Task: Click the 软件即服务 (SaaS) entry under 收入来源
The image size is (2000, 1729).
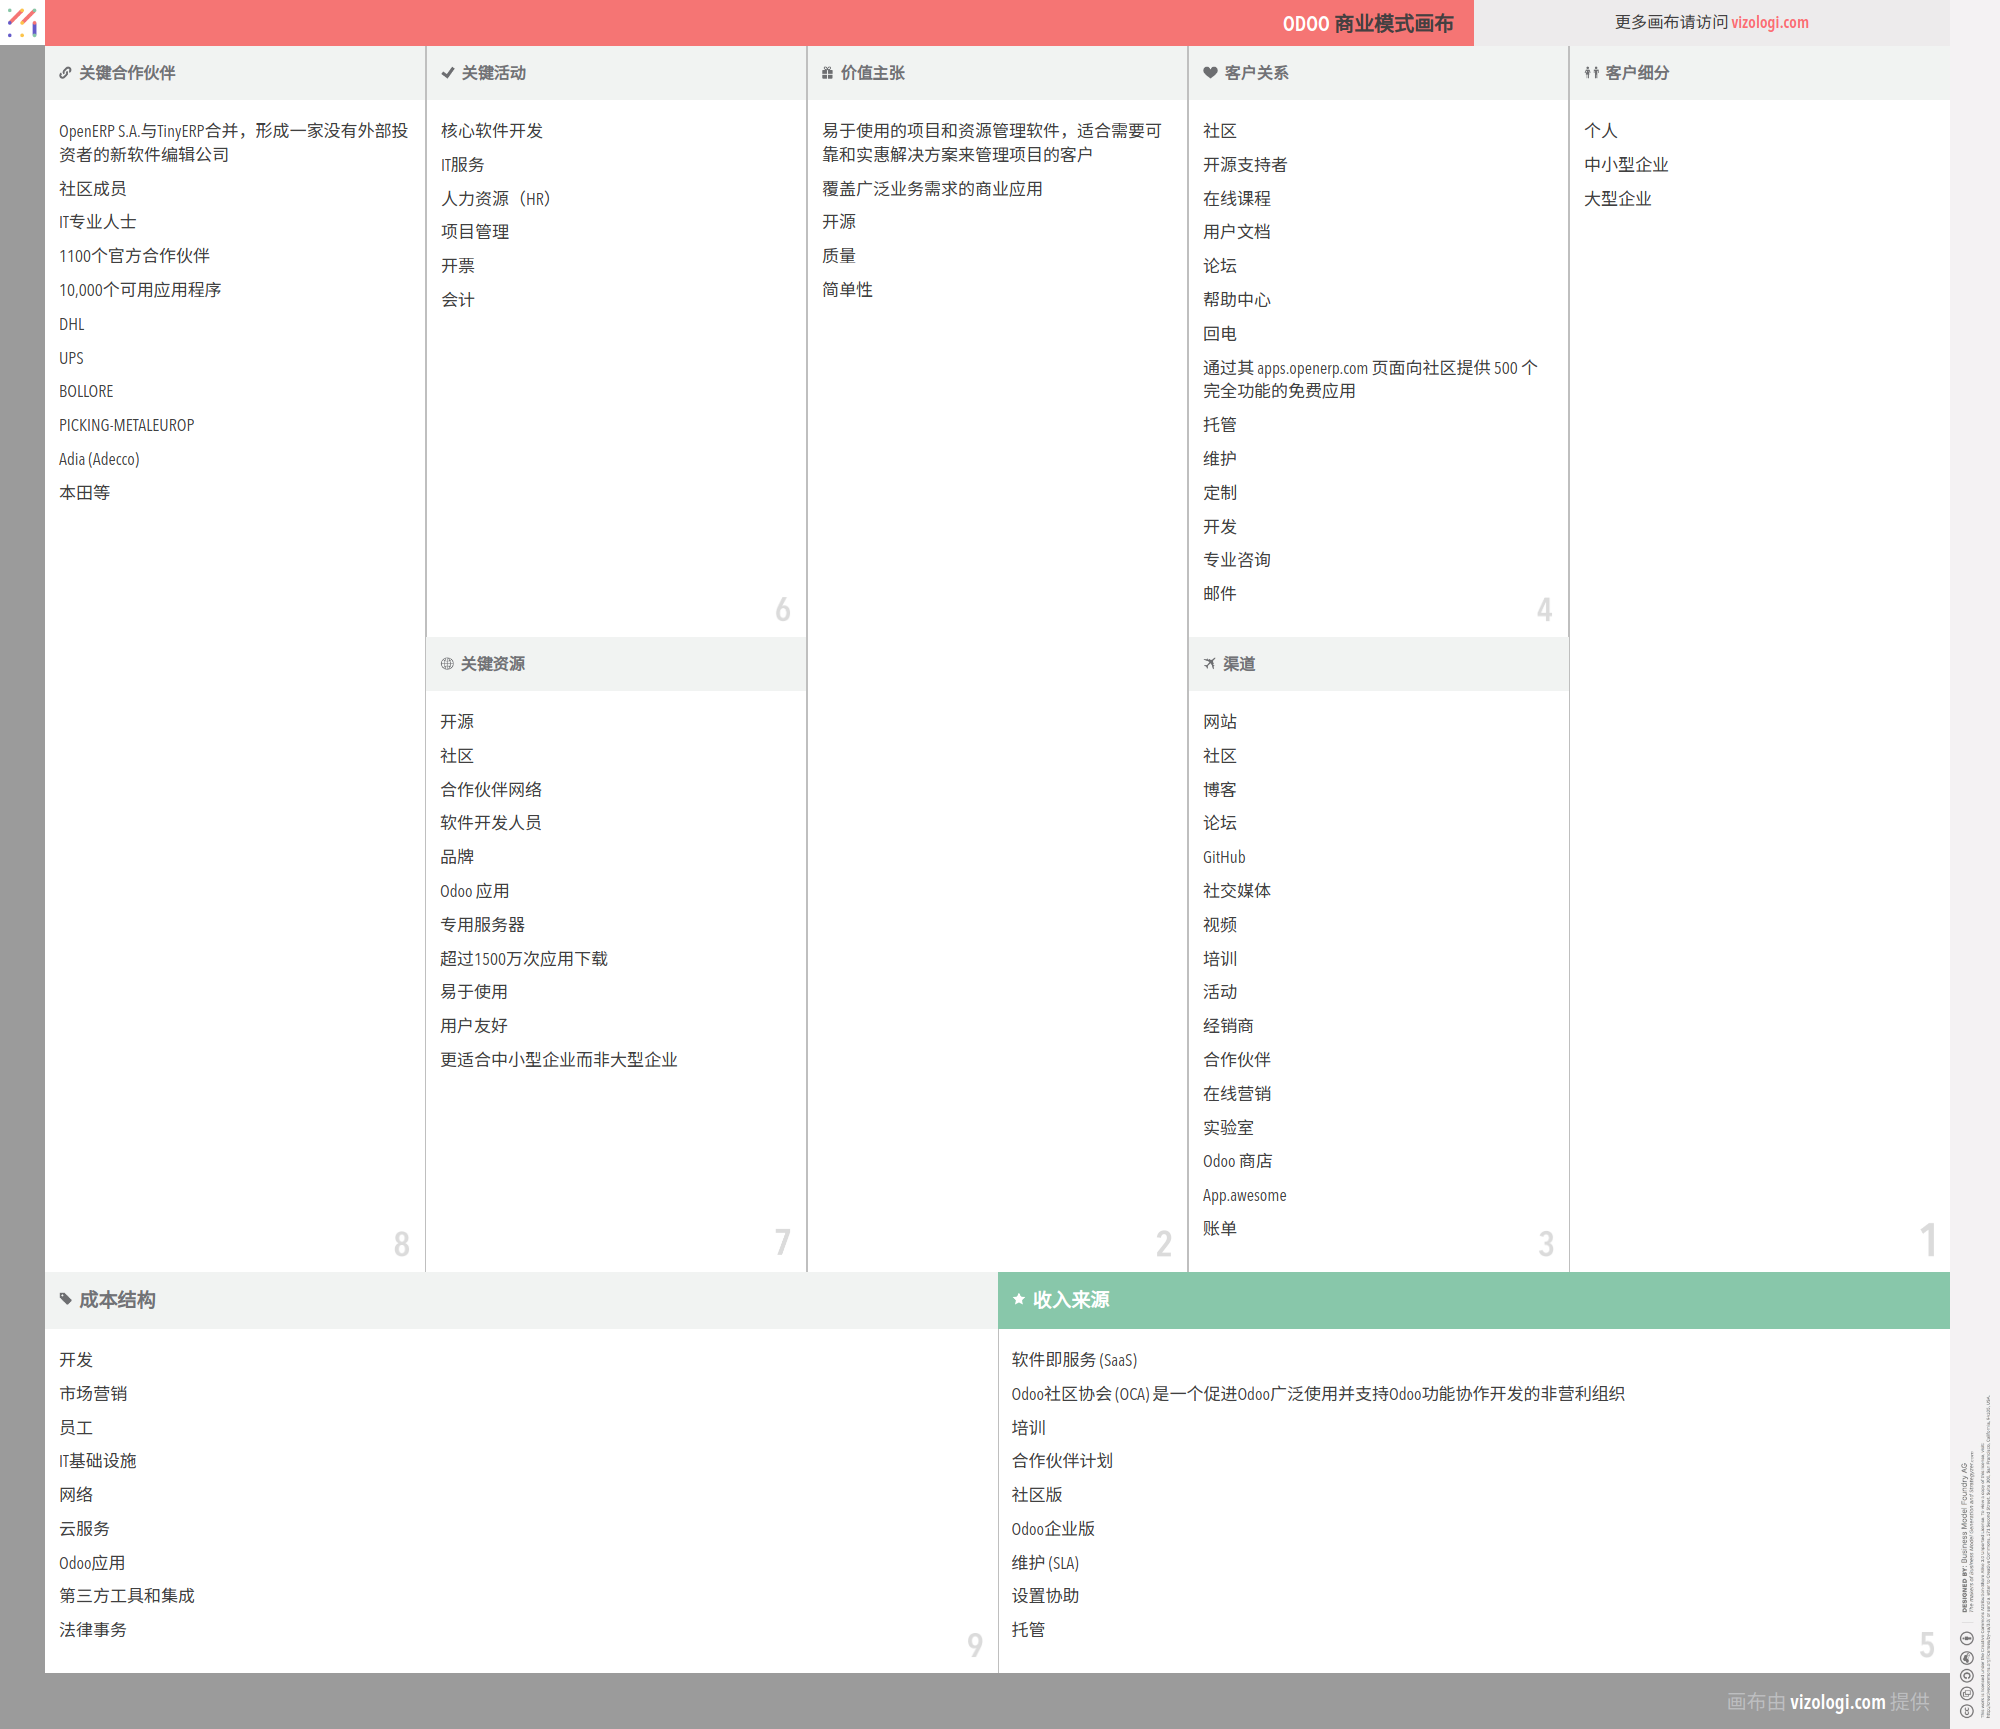Action: 1073,1360
